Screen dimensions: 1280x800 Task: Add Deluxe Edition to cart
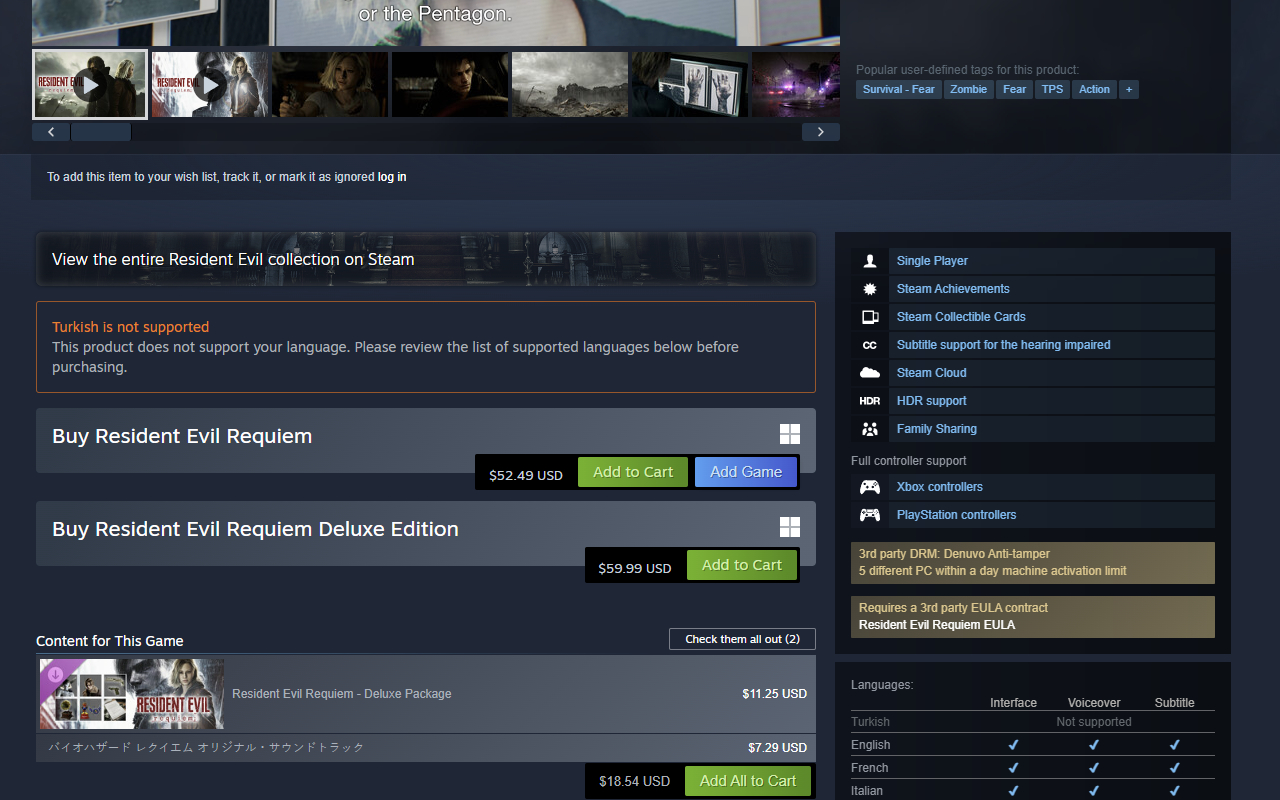pyautogui.click(x=742, y=565)
